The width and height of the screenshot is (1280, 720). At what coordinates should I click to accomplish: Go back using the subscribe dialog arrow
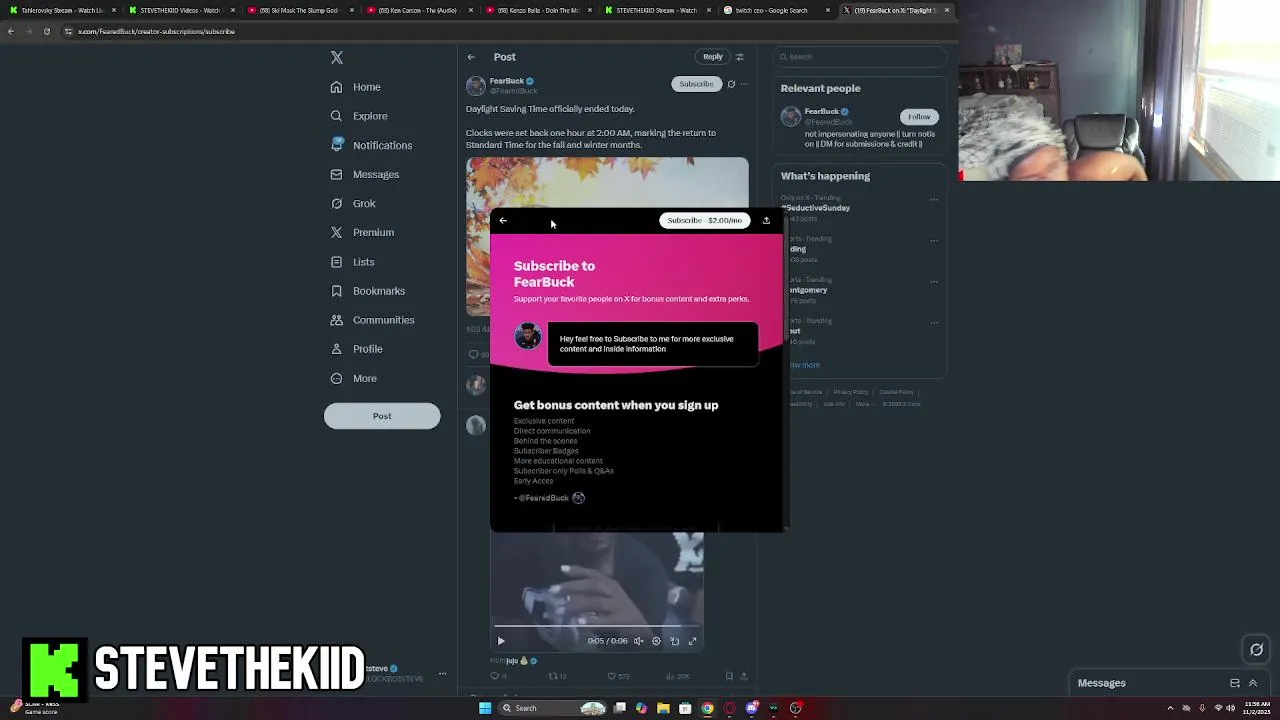coord(503,220)
